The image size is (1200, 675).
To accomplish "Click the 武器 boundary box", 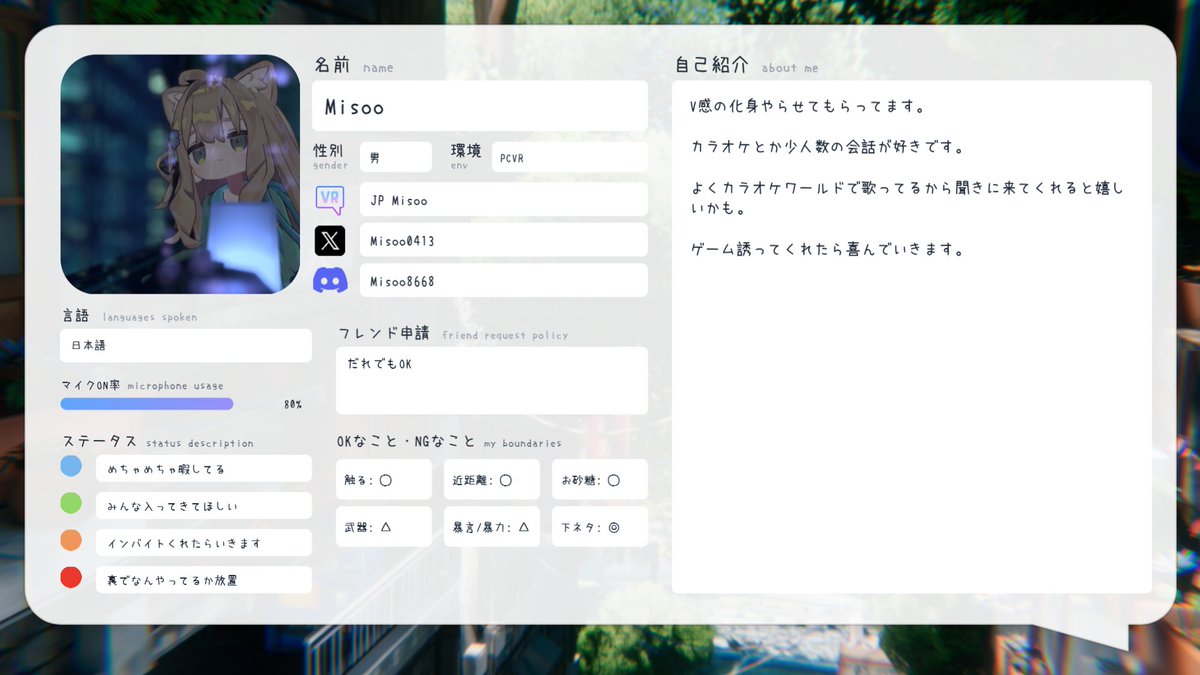I will click(x=384, y=527).
